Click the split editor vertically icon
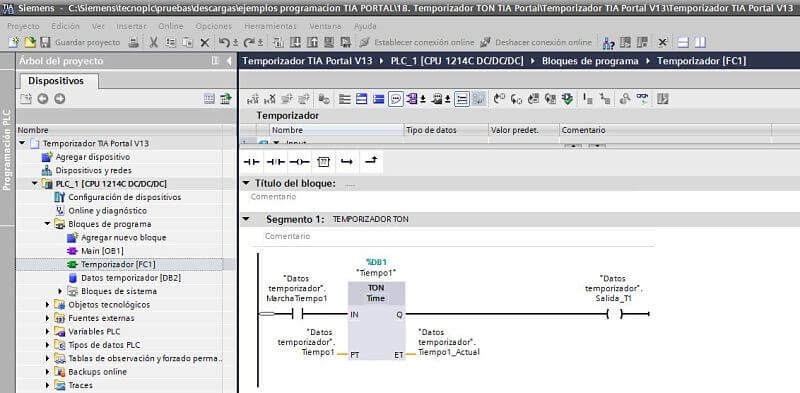800x393 pixels. (x=700, y=42)
